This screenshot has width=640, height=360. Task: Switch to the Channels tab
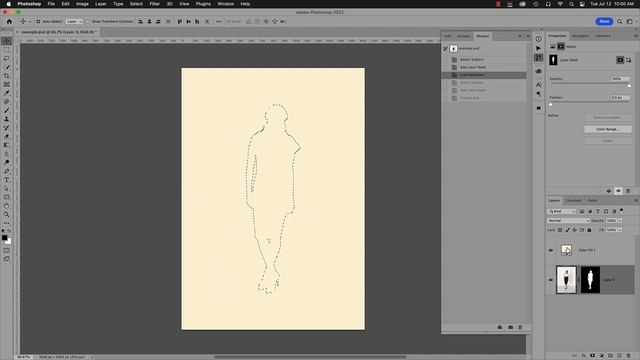coord(573,201)
